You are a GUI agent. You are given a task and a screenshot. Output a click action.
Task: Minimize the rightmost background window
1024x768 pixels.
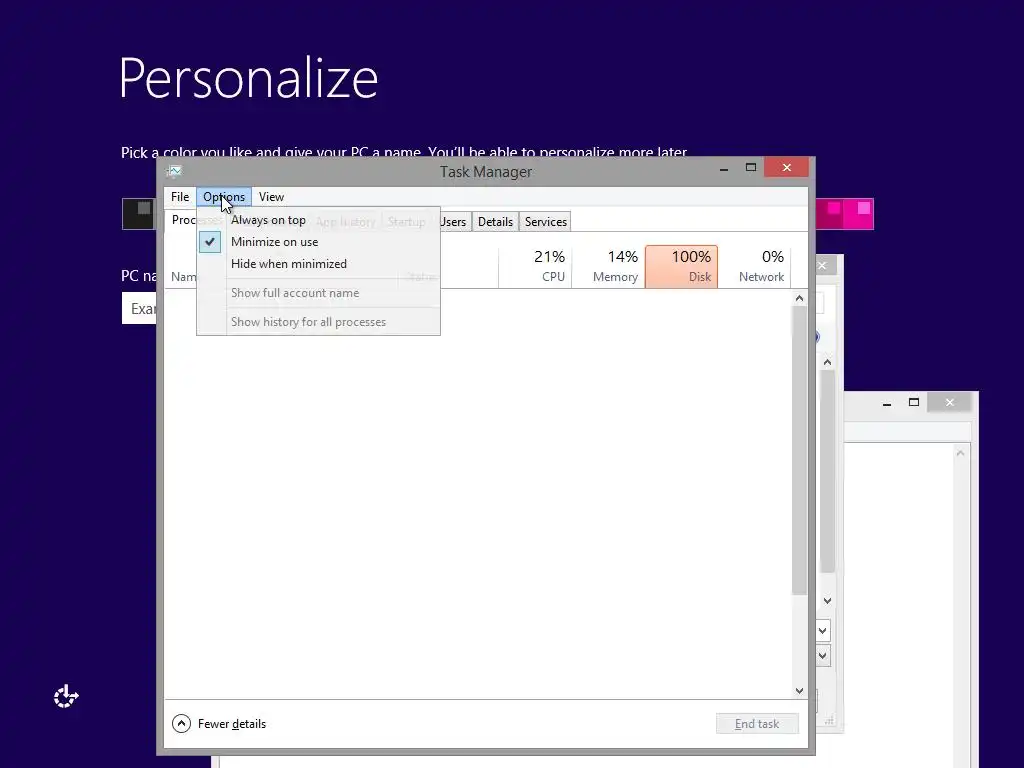[886, 404]
